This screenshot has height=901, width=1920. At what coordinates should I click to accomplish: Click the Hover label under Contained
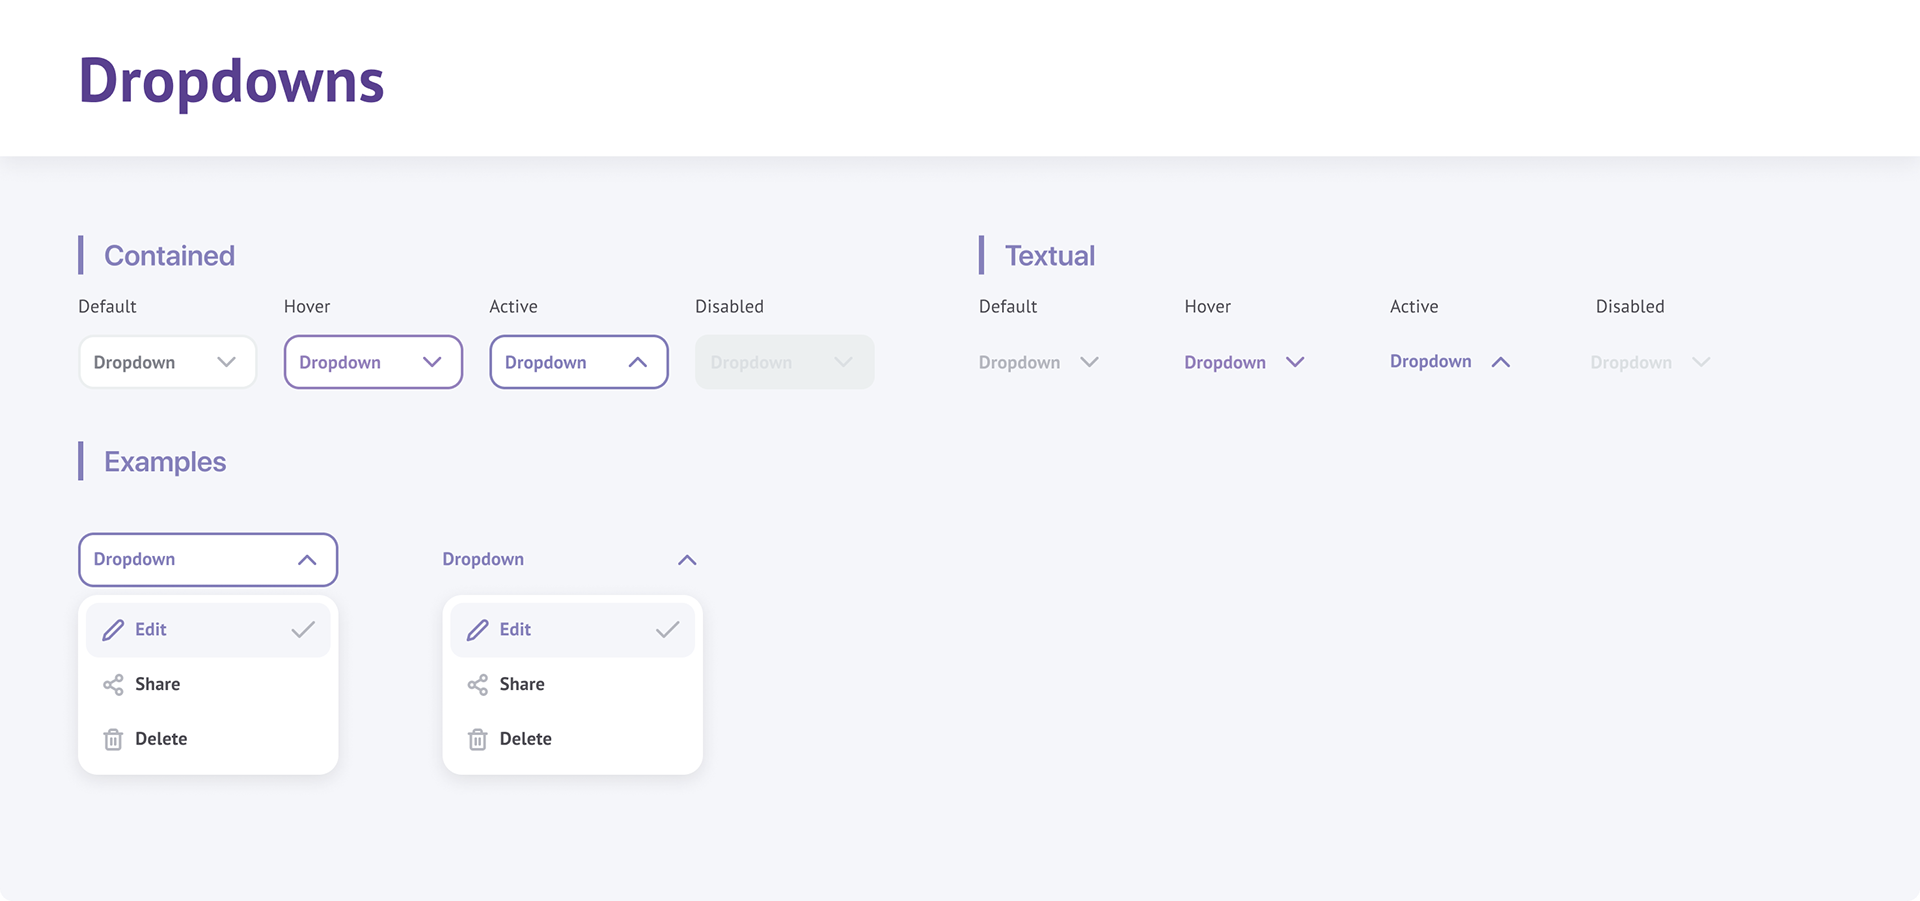coord(307,307)
